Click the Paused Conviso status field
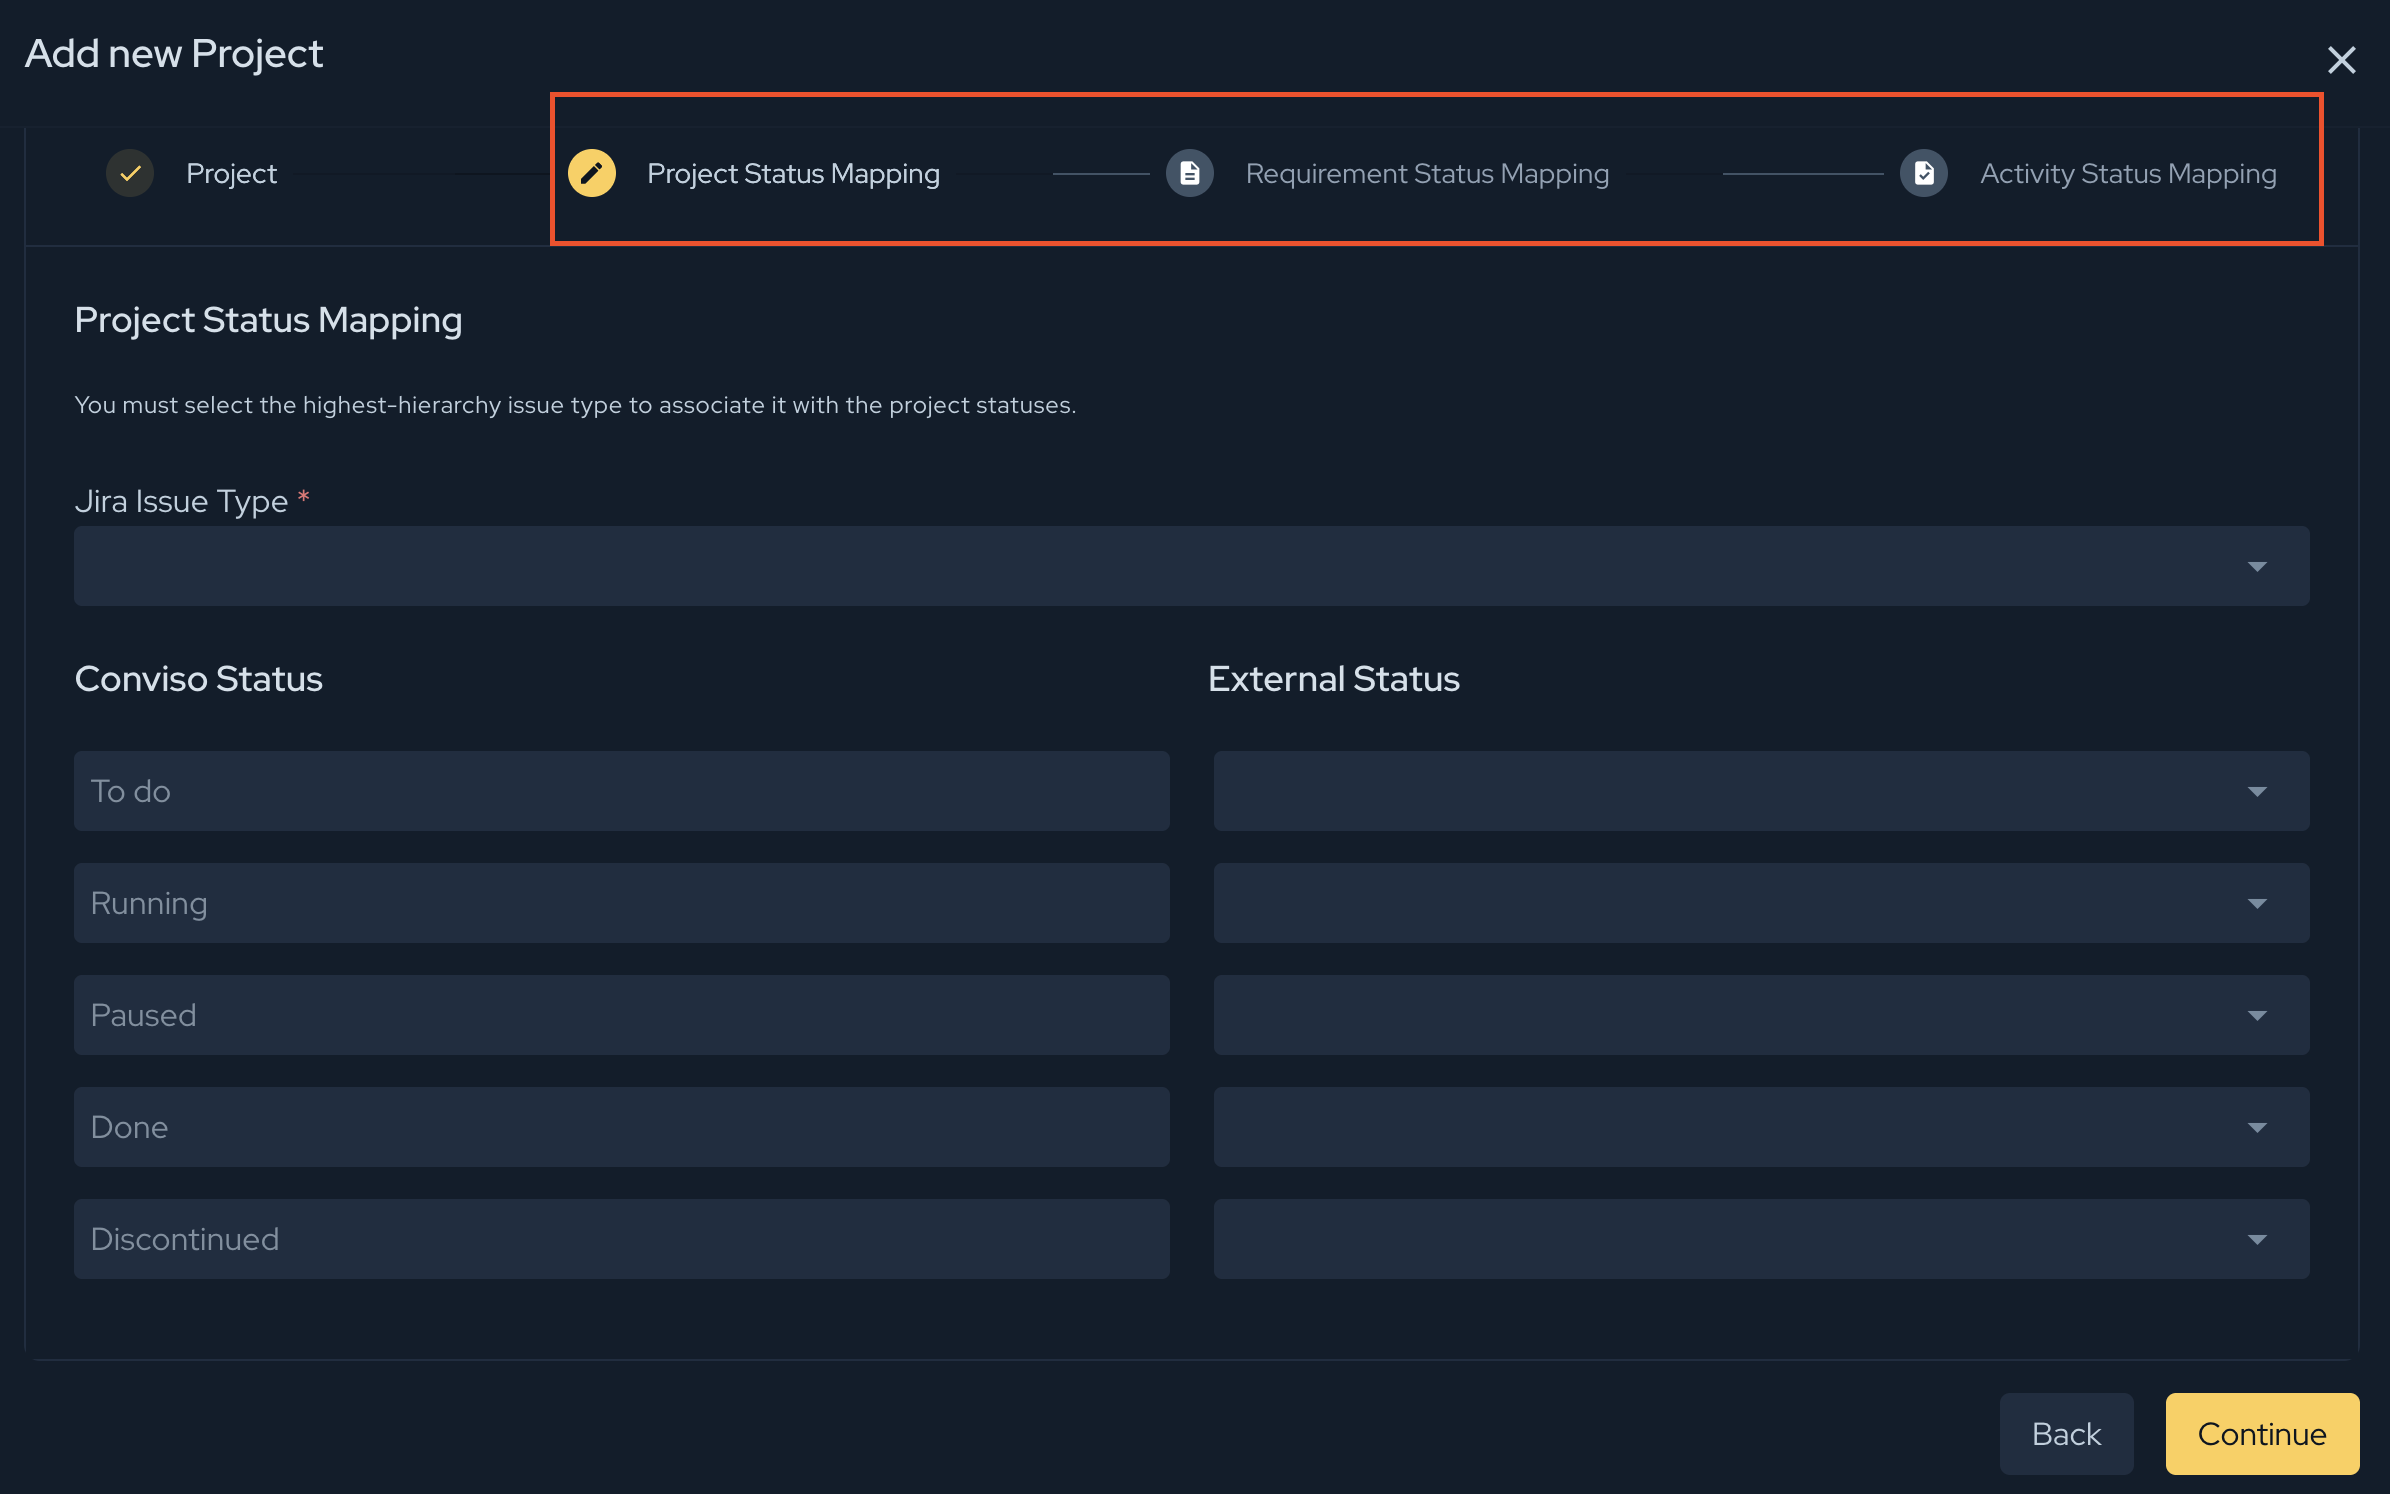Screen dimensions: 2390x1494 (x=622, y=1015)
